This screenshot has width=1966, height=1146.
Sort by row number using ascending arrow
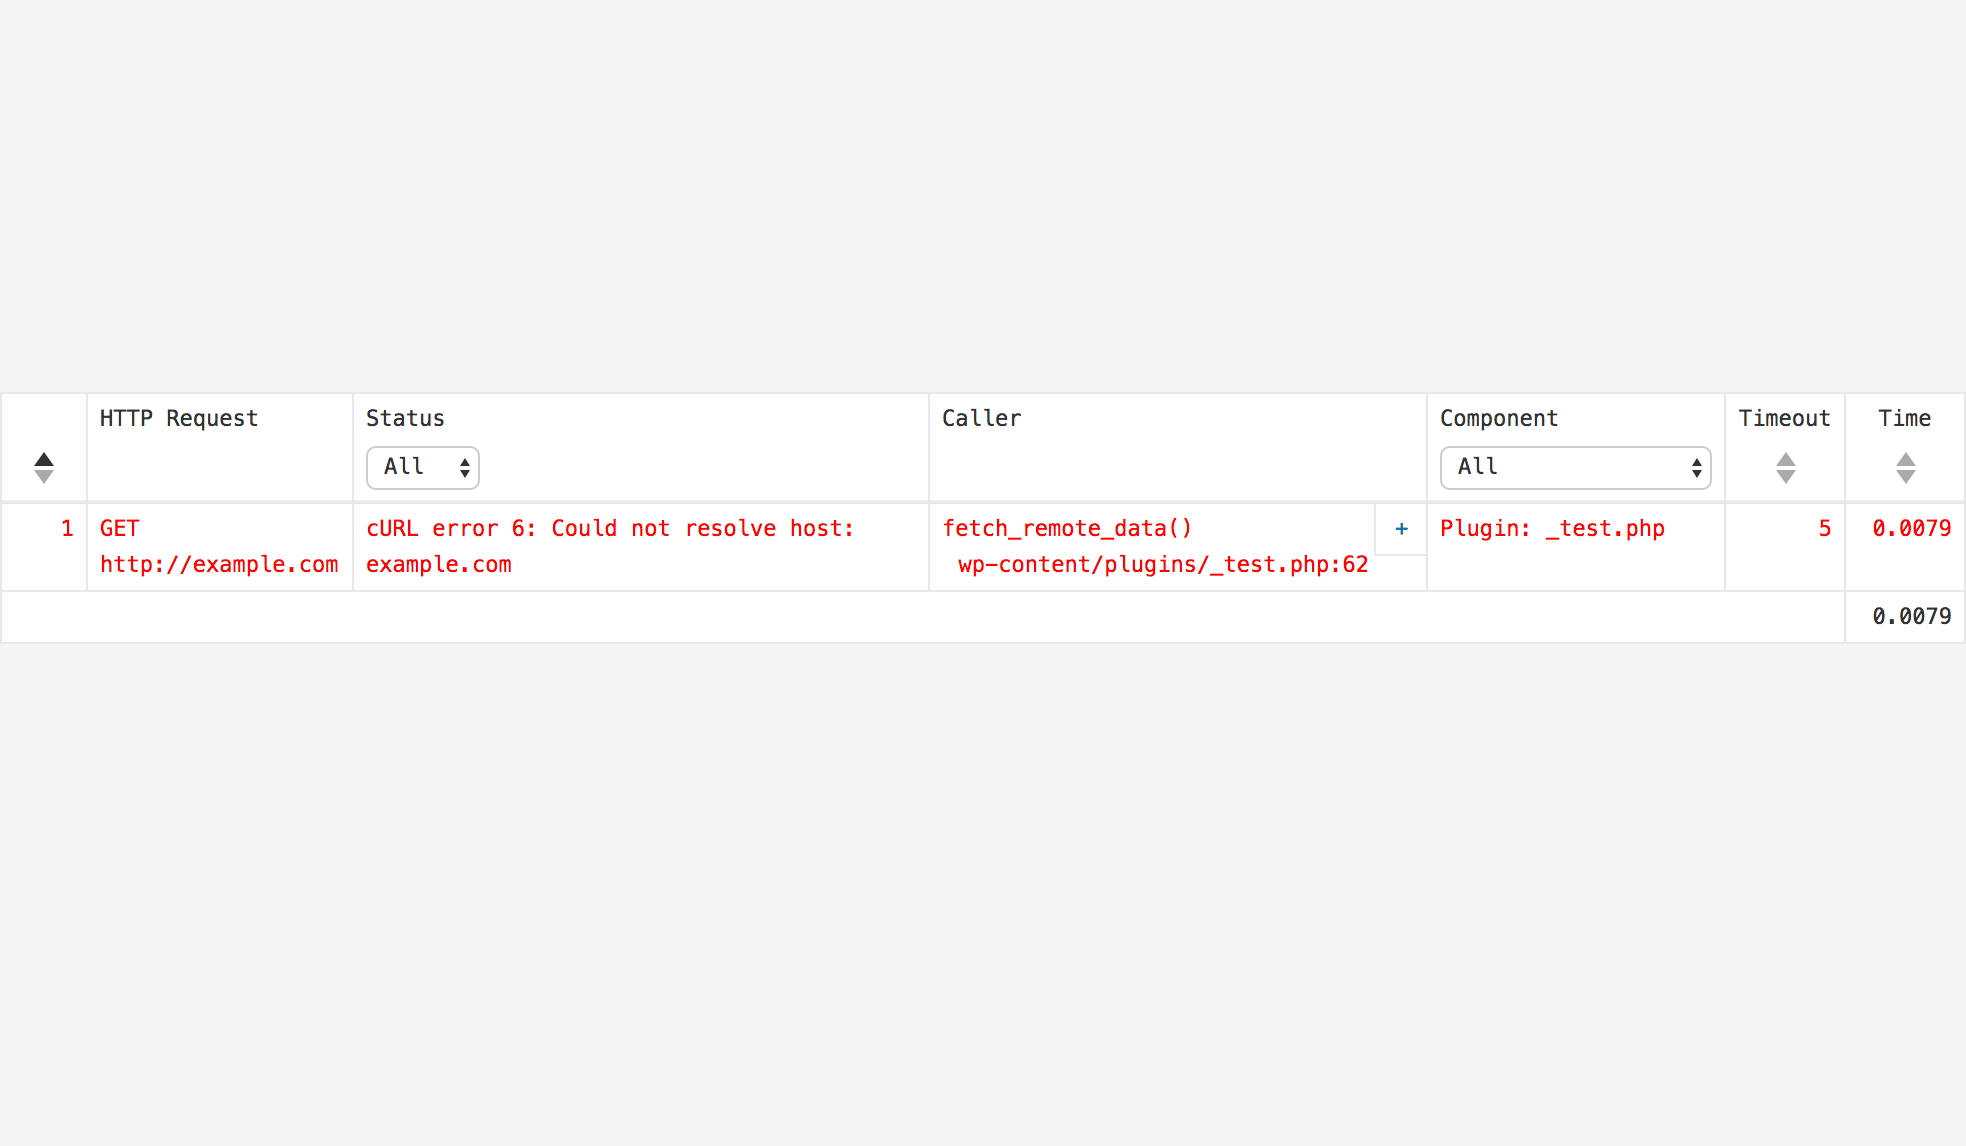tap(44, 460)
